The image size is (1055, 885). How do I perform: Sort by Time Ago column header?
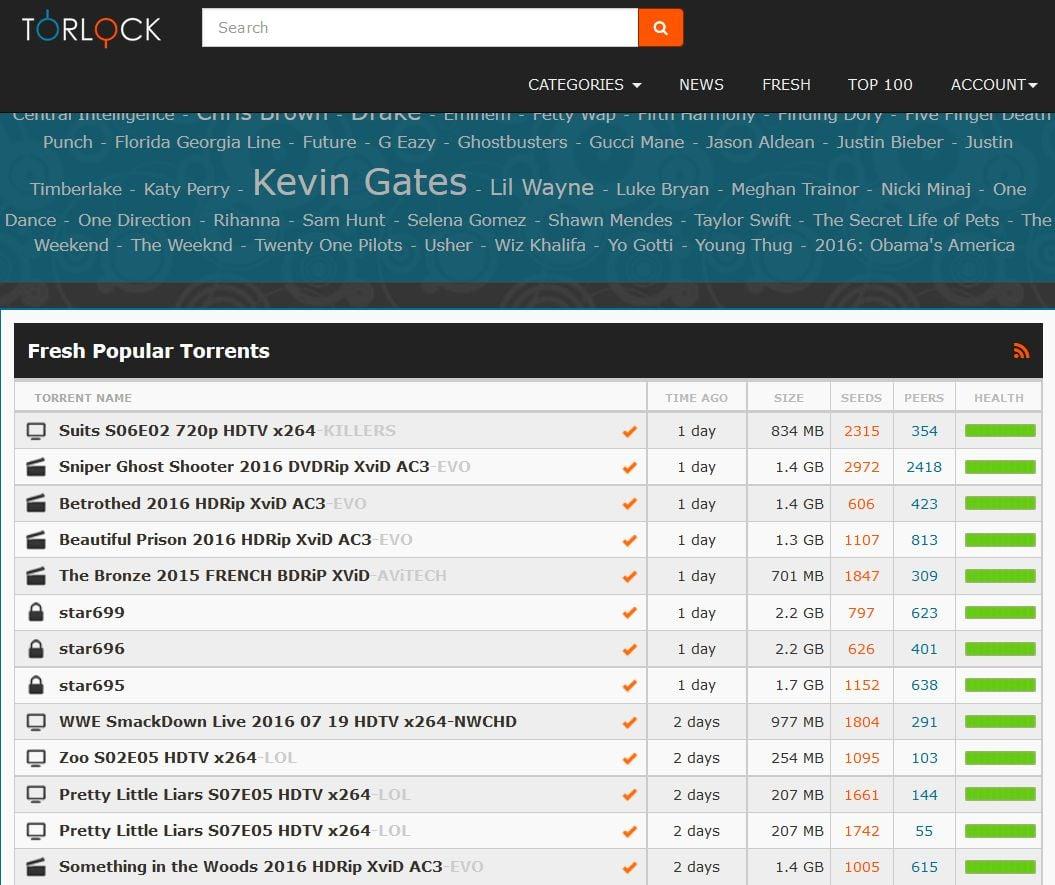tap(696, 398)
